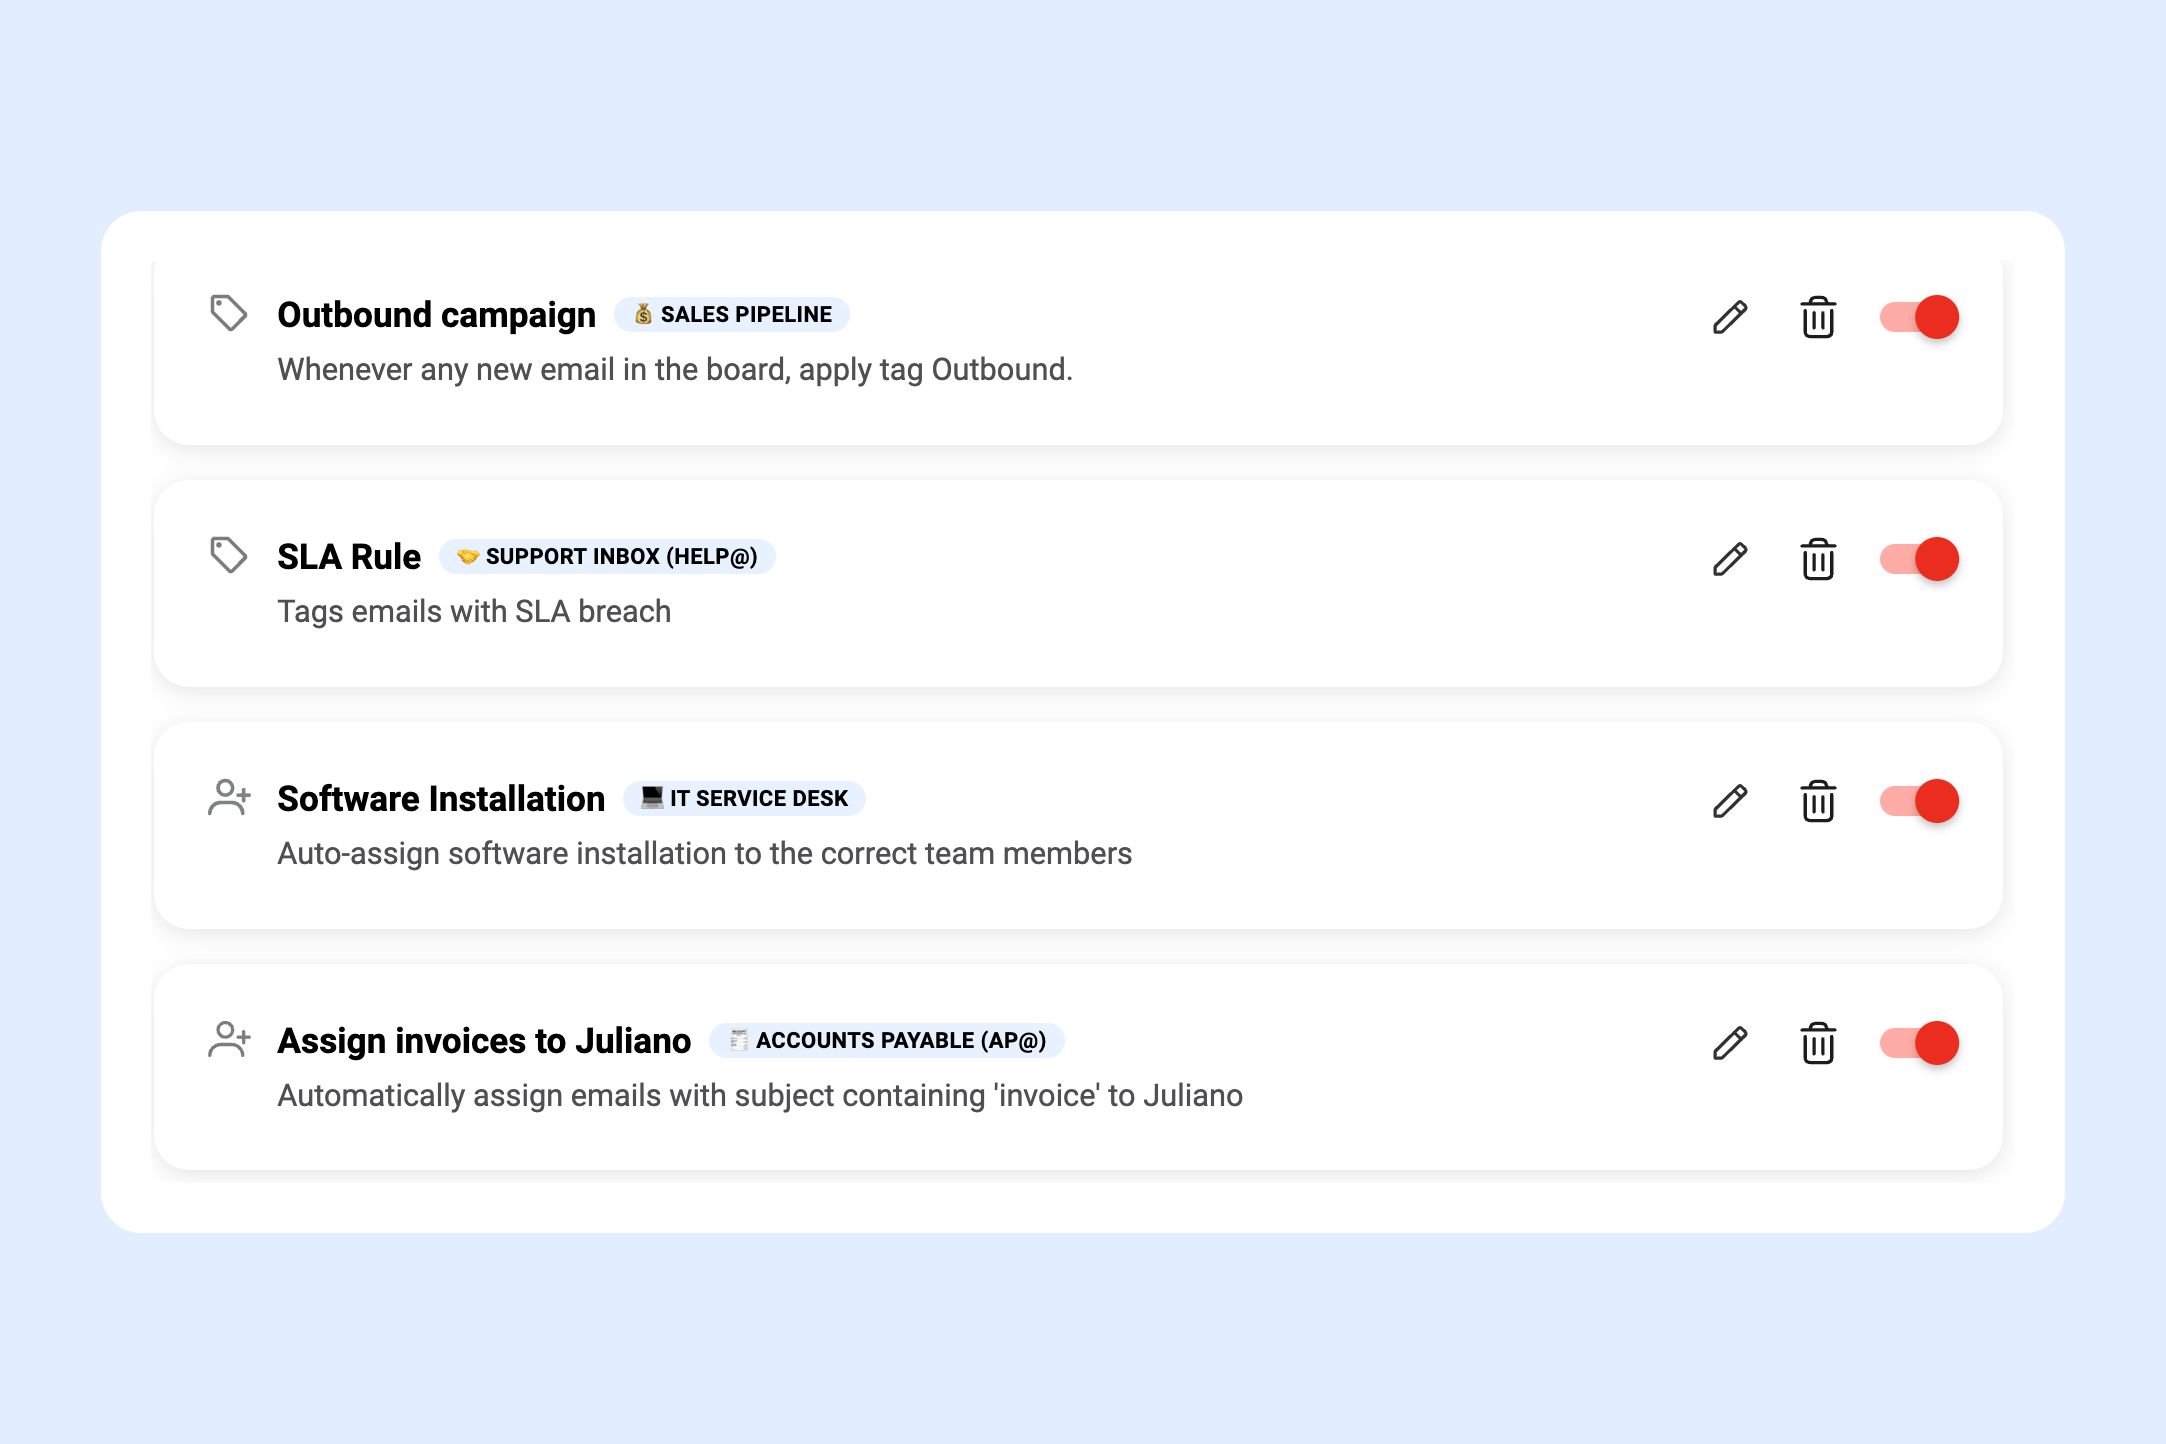Edit the Software Installation rule
Screen dimensions: 2166x1444
click(1730, 801)
